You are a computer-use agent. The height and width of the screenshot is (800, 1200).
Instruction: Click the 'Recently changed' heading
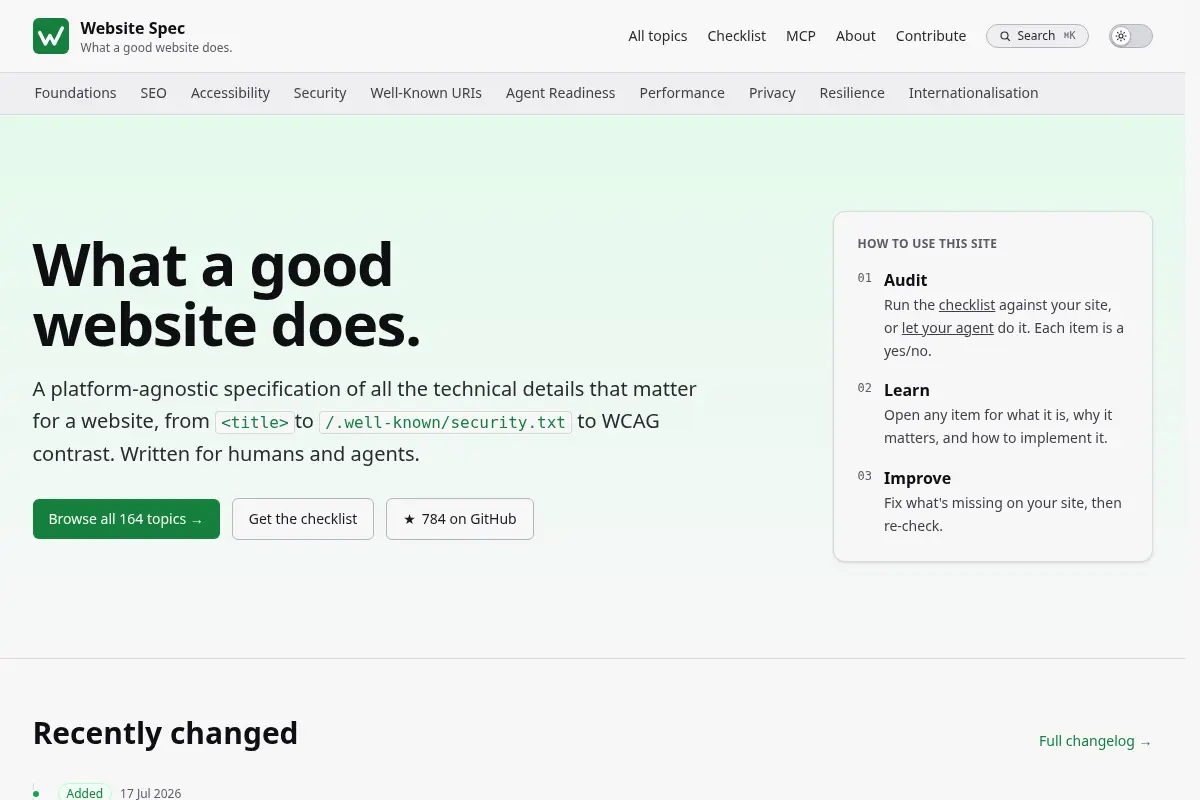pos(165,733)
